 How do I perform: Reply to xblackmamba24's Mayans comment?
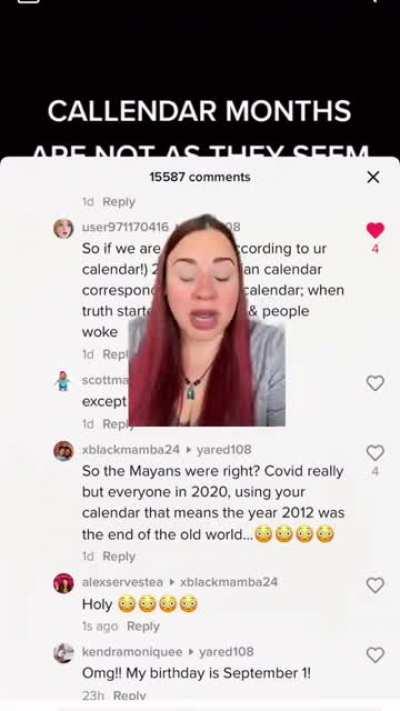[119, 556]
